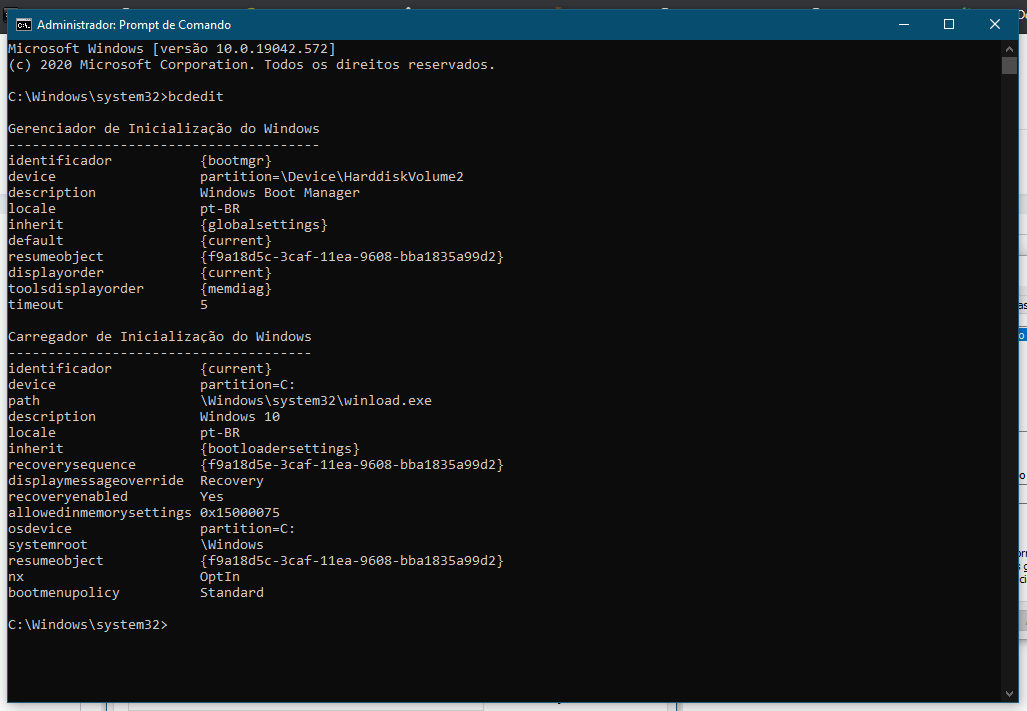Click the vertical scrollbar thumb

[x=1009, y=65]
